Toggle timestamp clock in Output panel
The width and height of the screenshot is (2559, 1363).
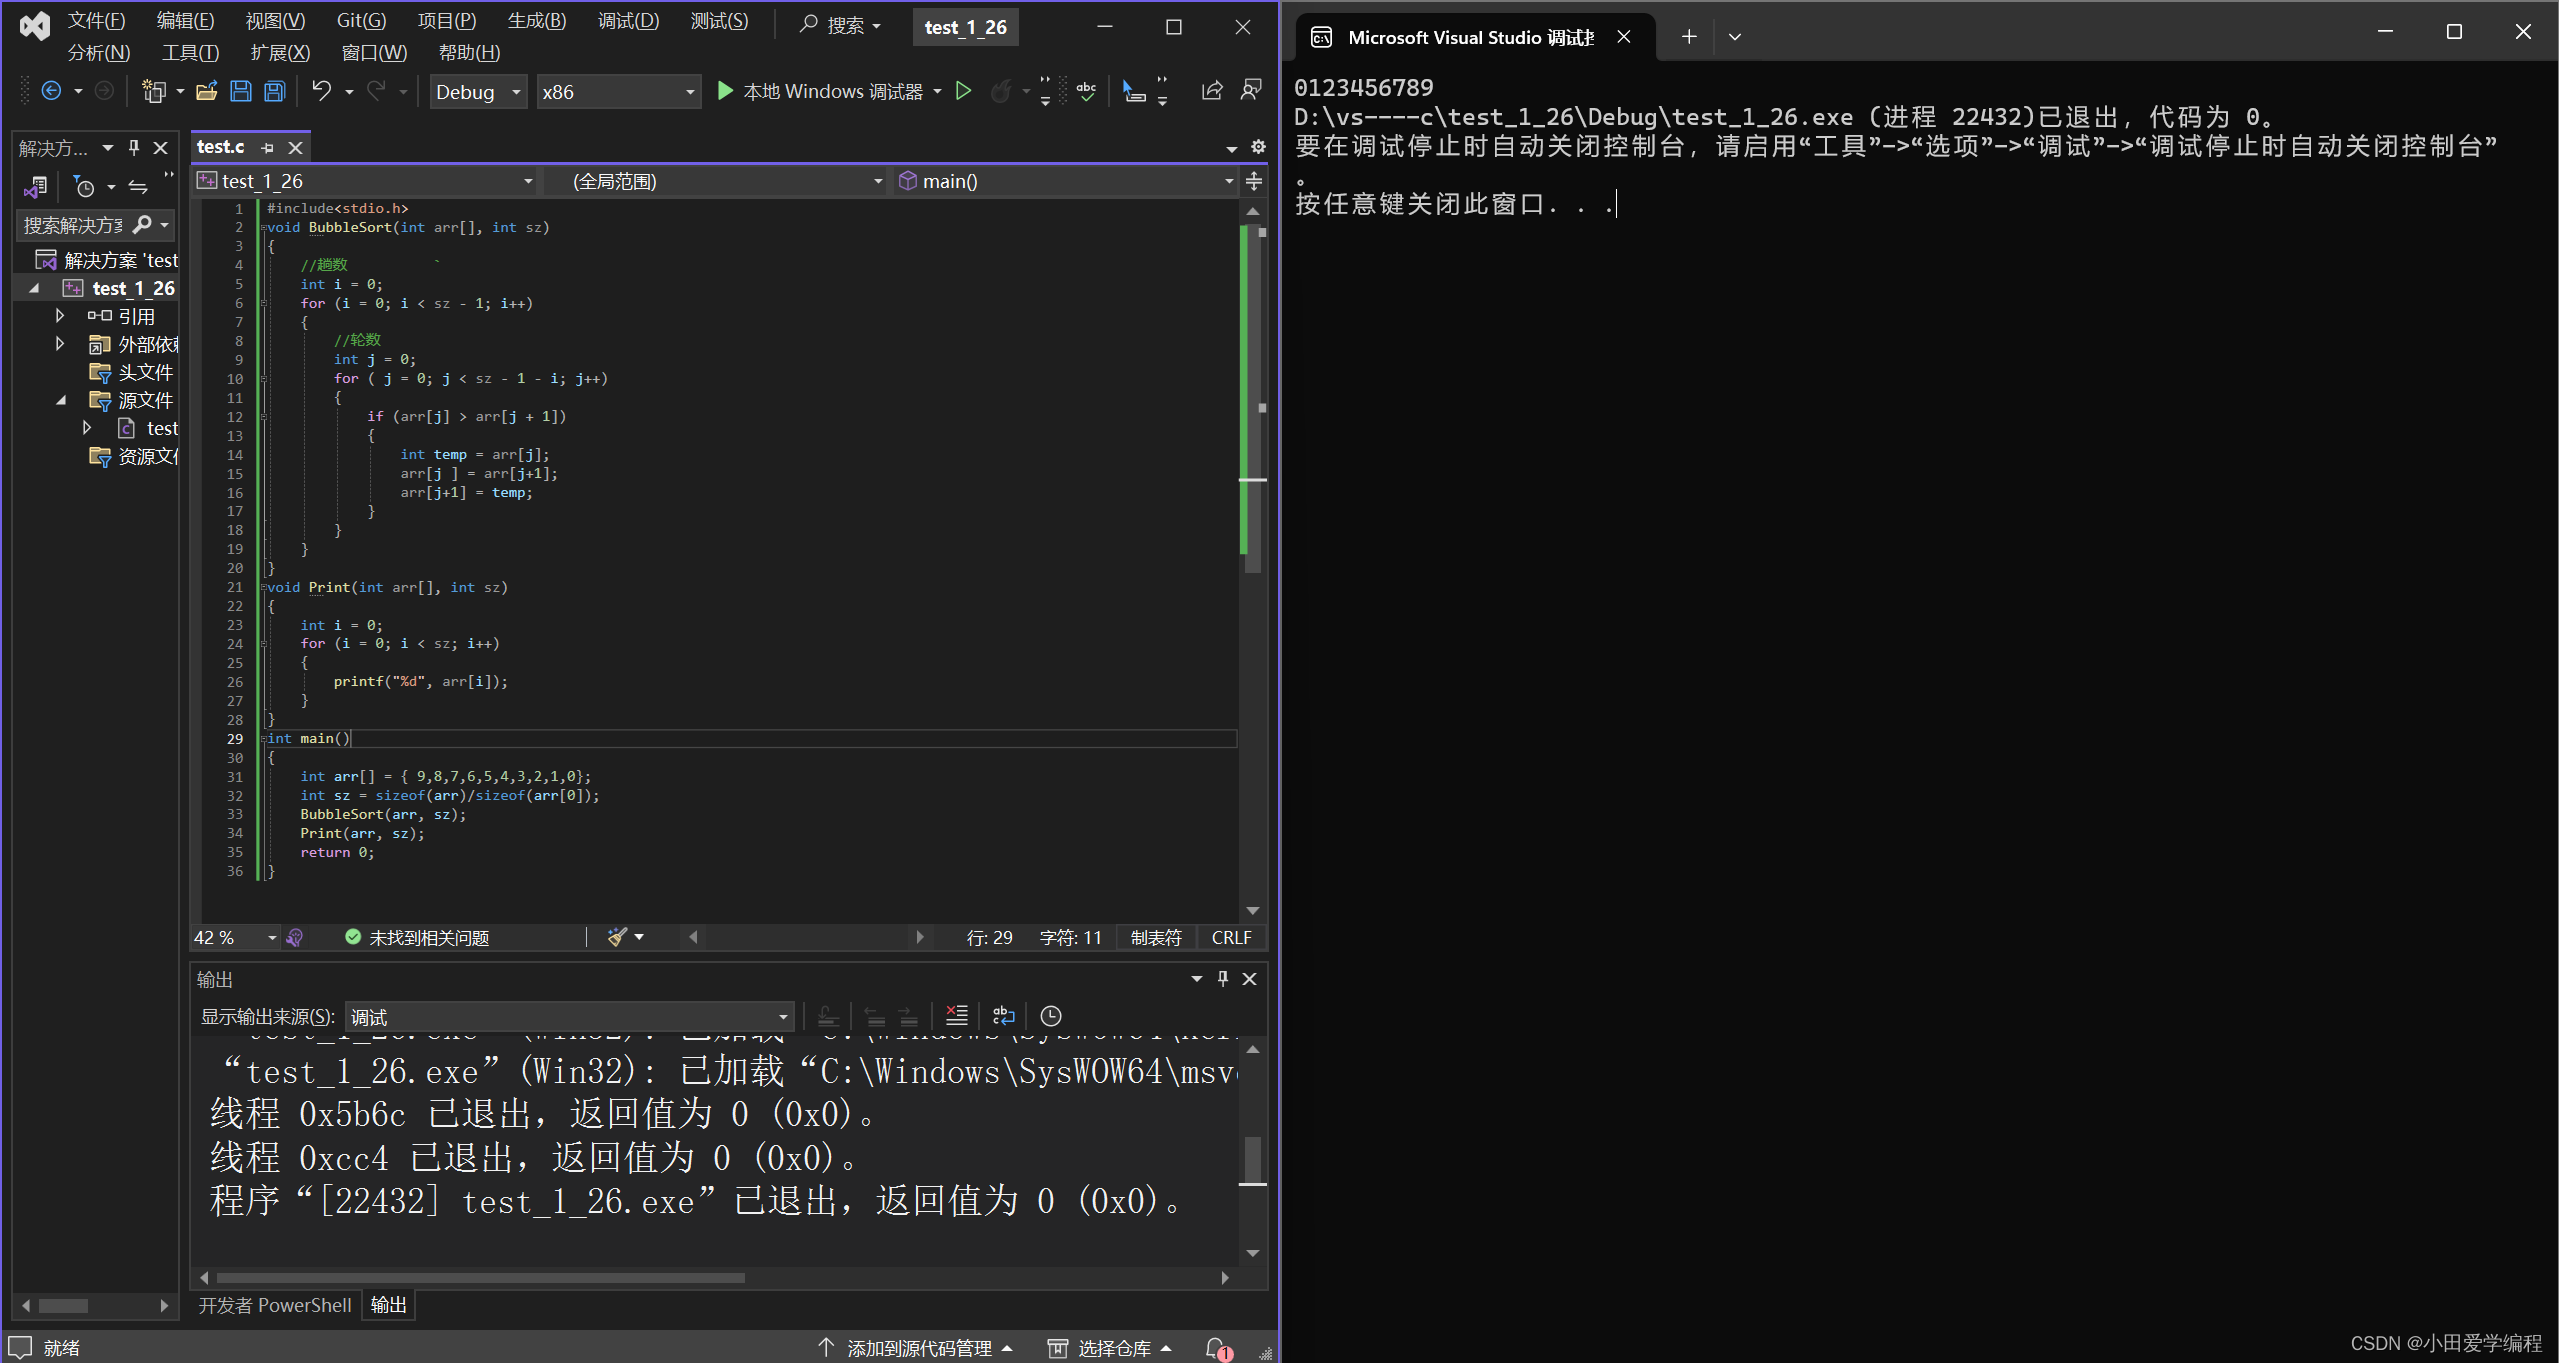tap(1050, 1016)
